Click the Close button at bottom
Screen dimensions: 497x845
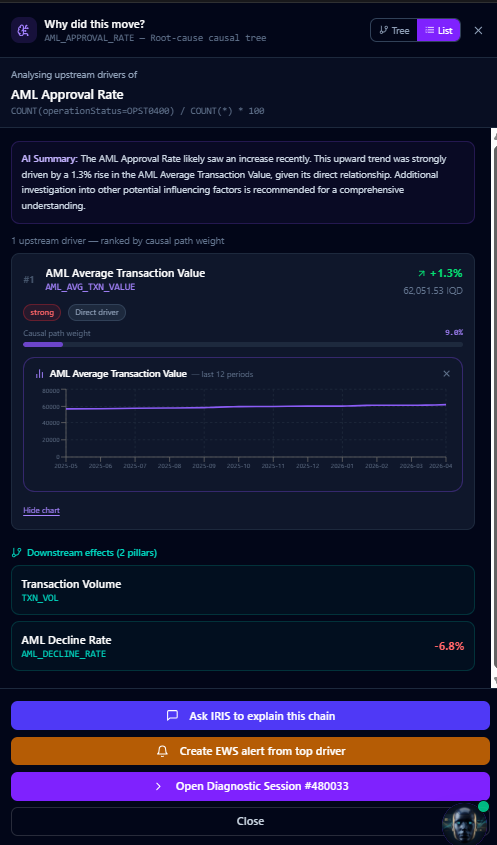point(250,821)
